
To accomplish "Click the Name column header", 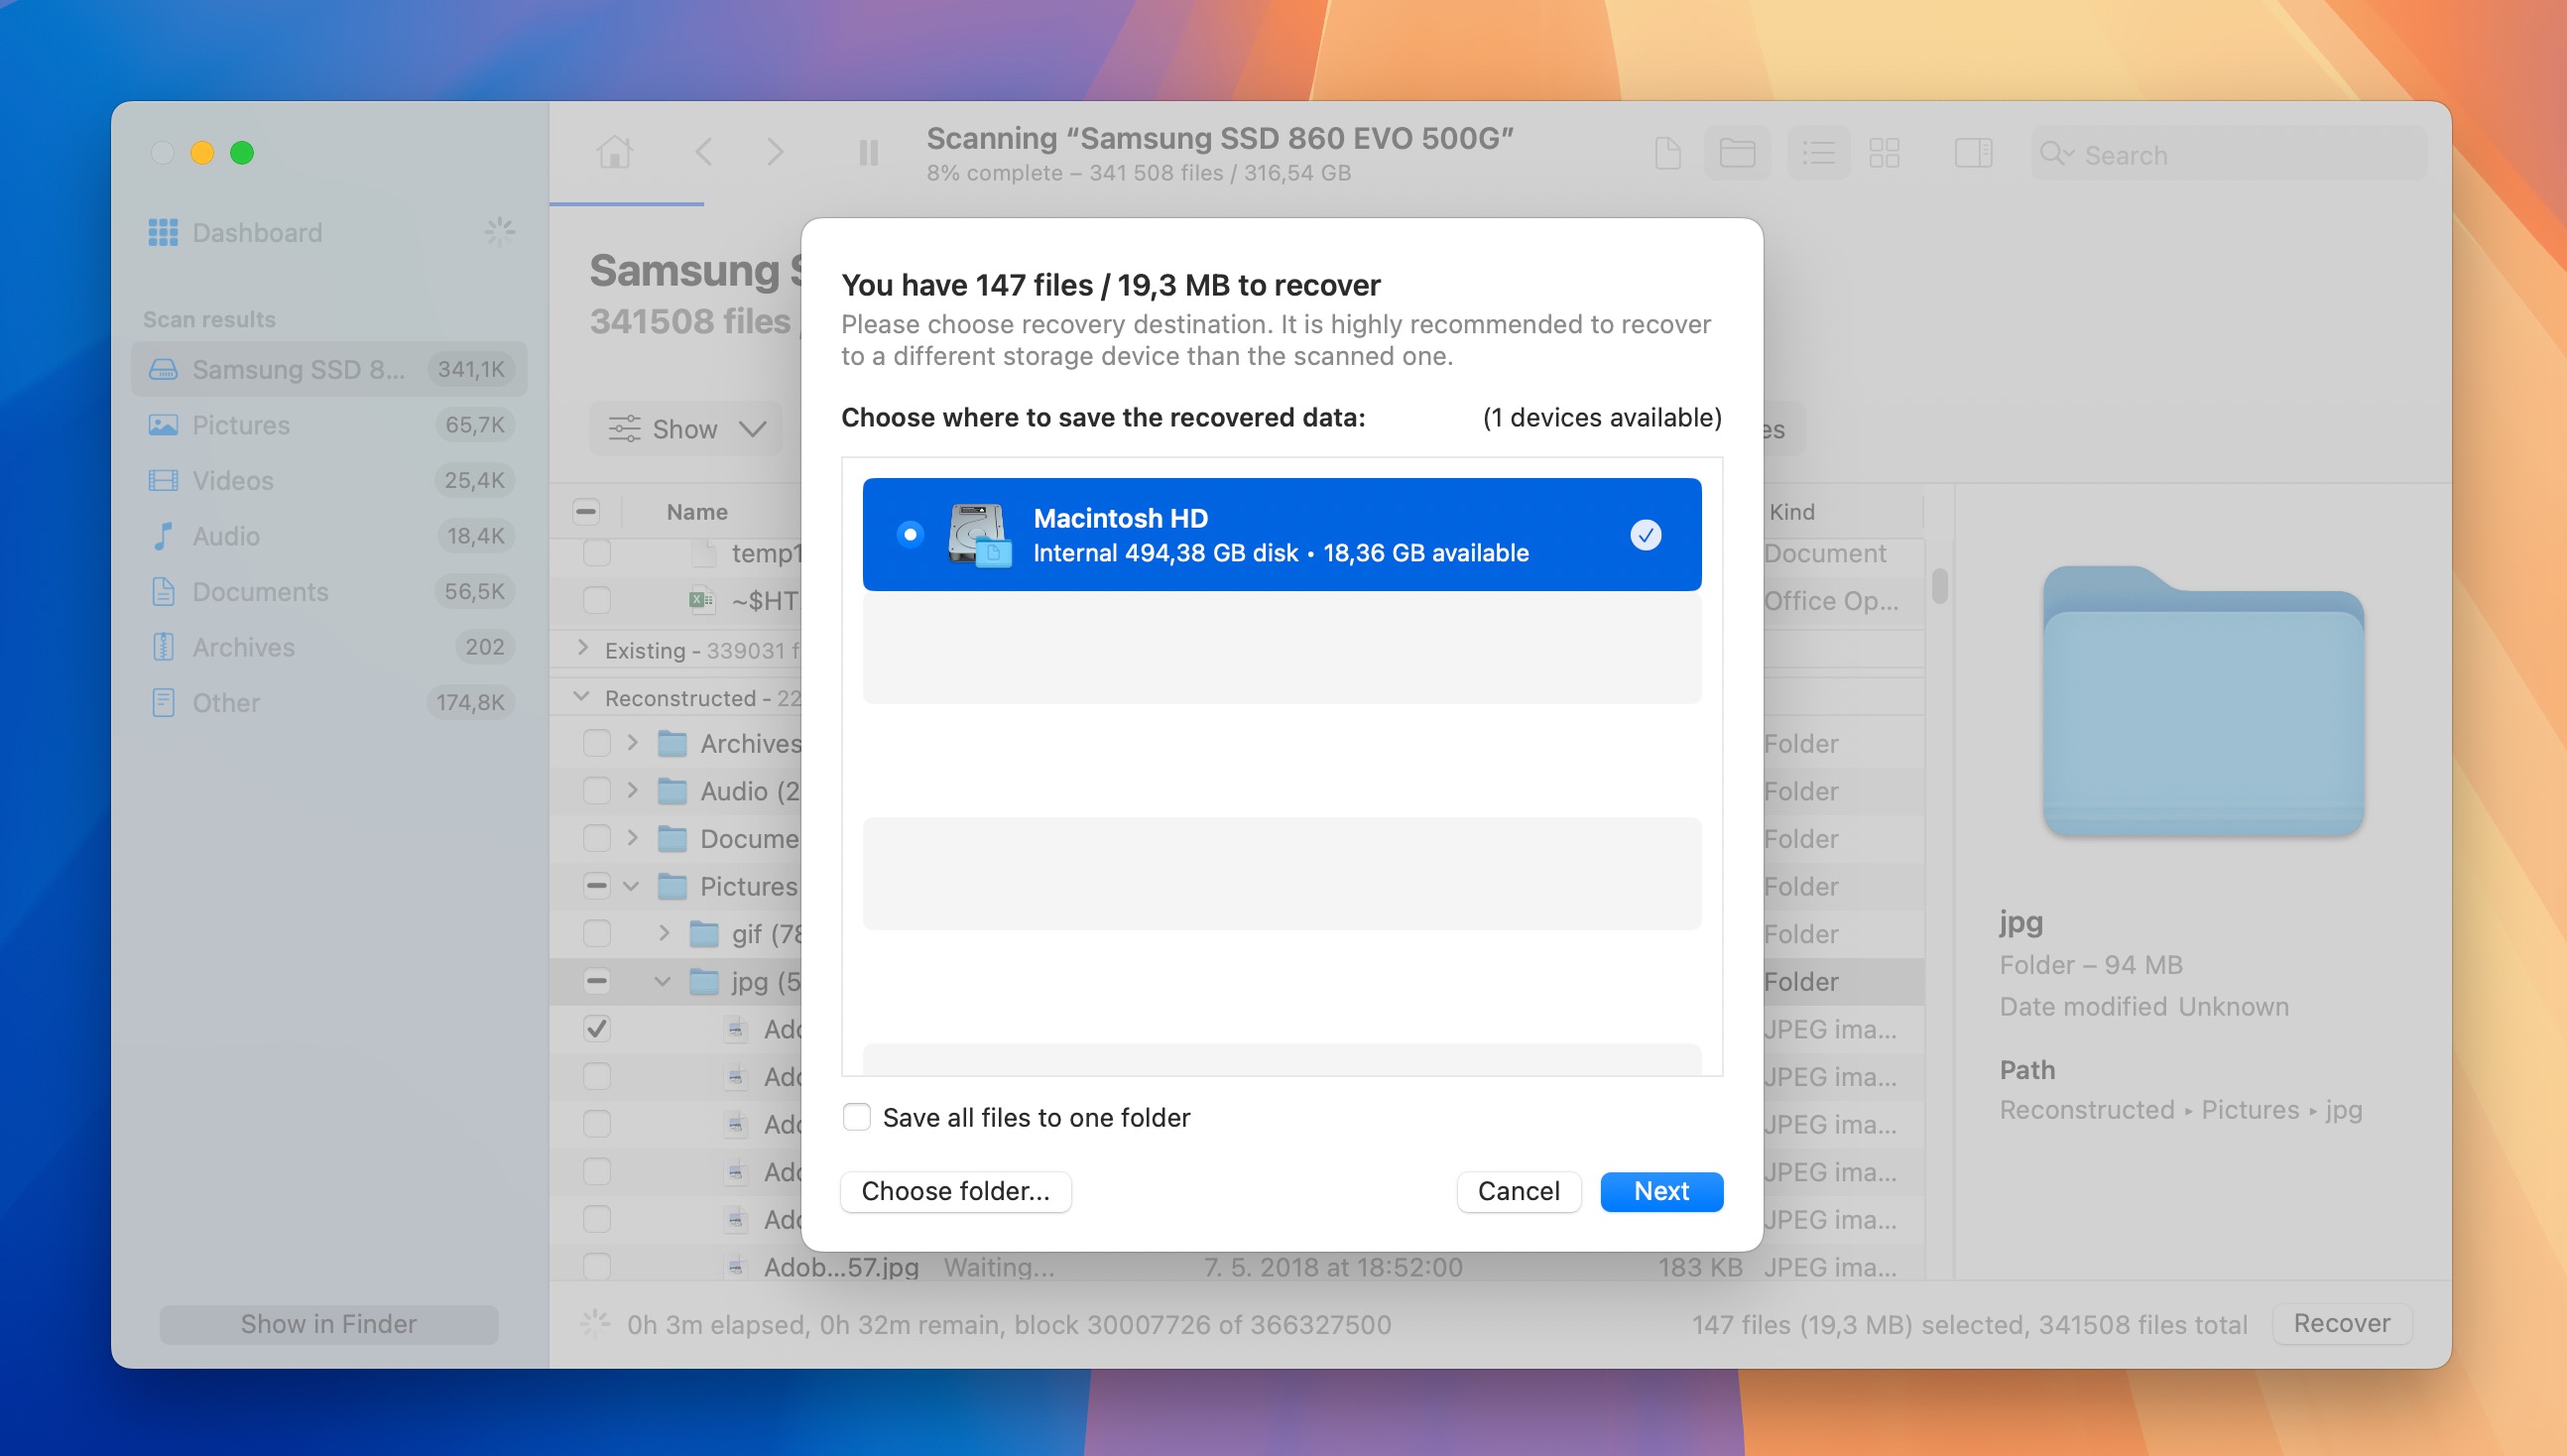I will pyautogui.click(x=697, y=511).
